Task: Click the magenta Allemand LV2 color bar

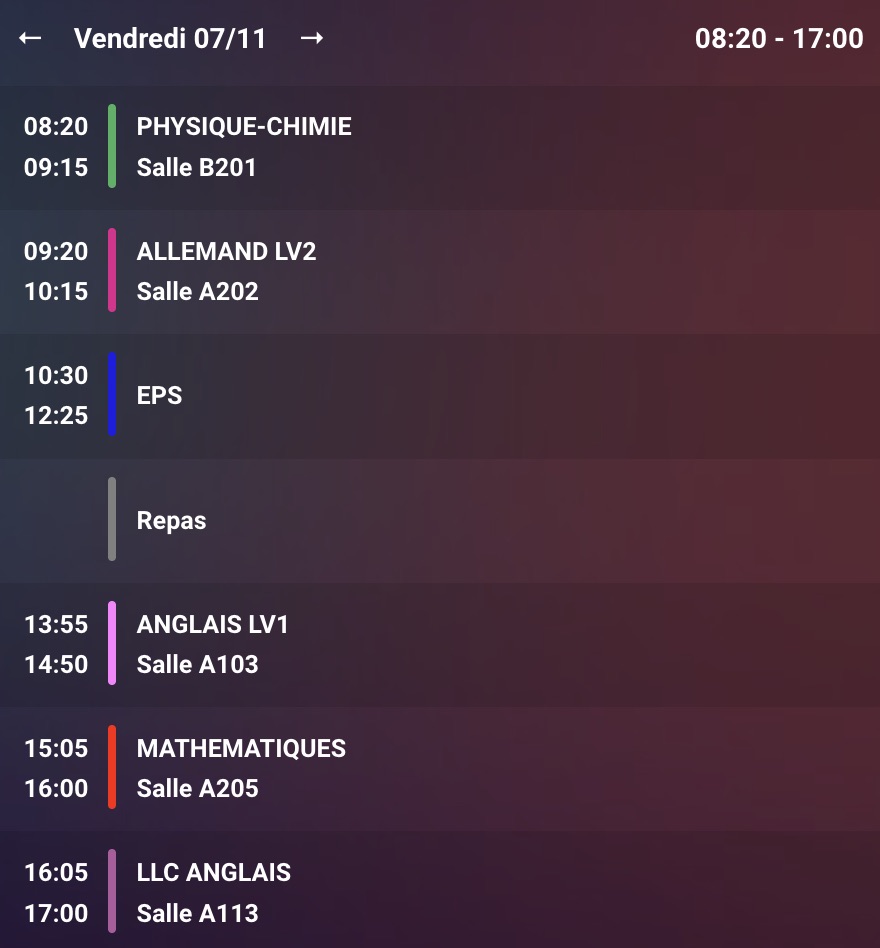Action: [112, 270]
